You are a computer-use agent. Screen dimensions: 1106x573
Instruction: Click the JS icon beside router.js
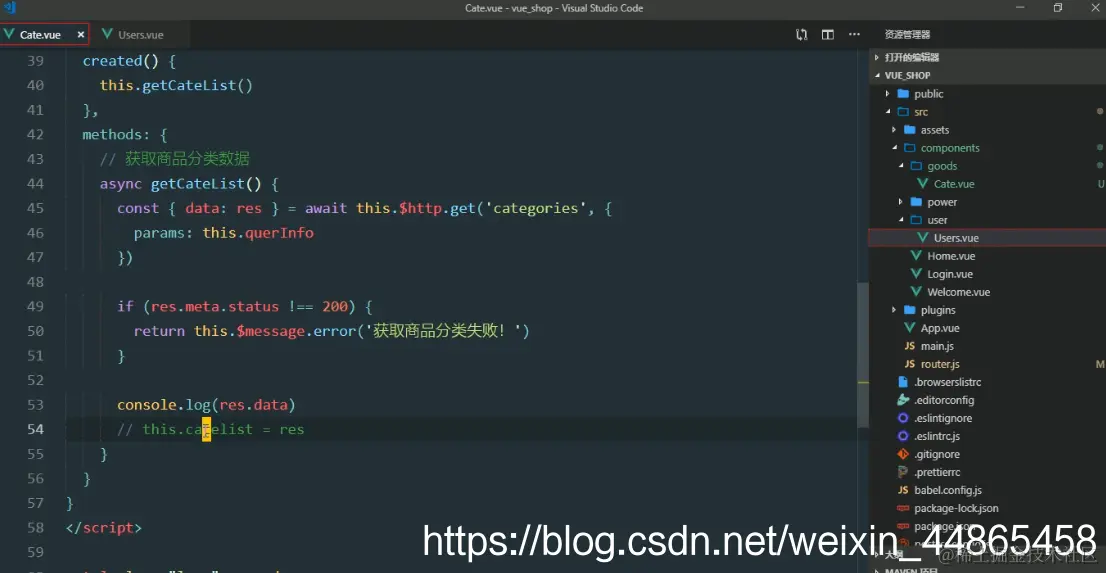pyautogui.click(x=909, y=364)
